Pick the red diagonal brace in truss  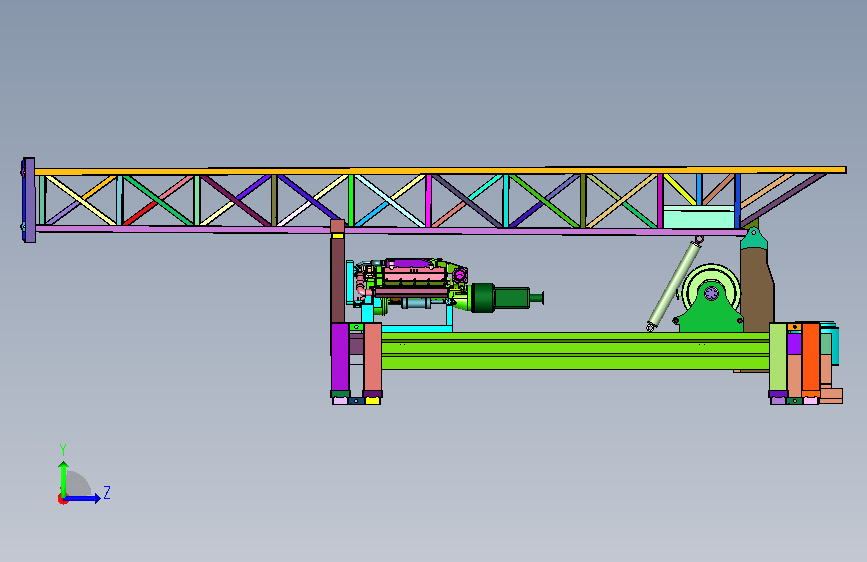(x=140, y=214)
